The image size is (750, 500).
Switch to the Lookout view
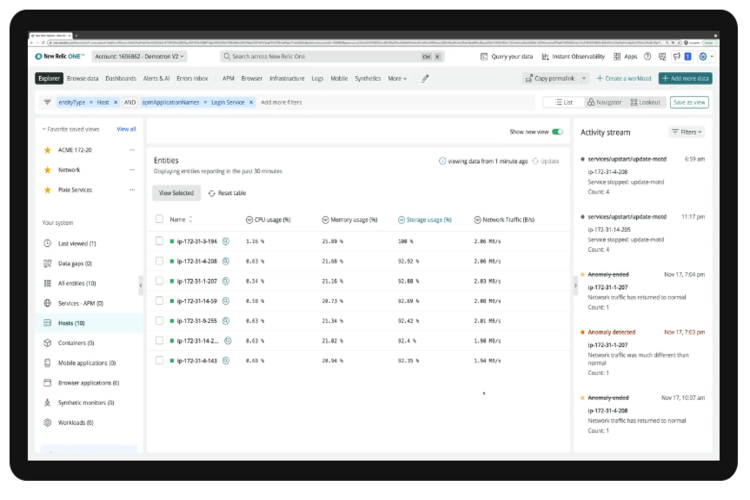click(x=645, y=102)
